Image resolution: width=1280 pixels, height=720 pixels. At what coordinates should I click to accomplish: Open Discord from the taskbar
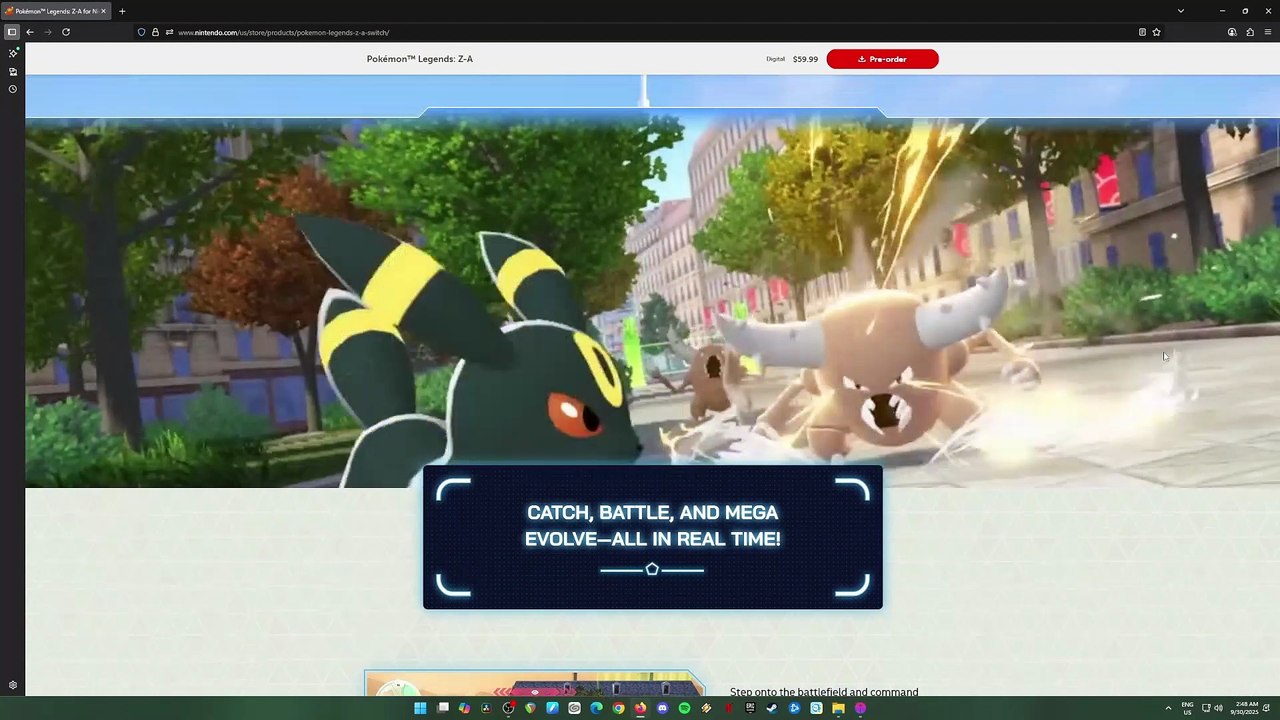point(662,708)
